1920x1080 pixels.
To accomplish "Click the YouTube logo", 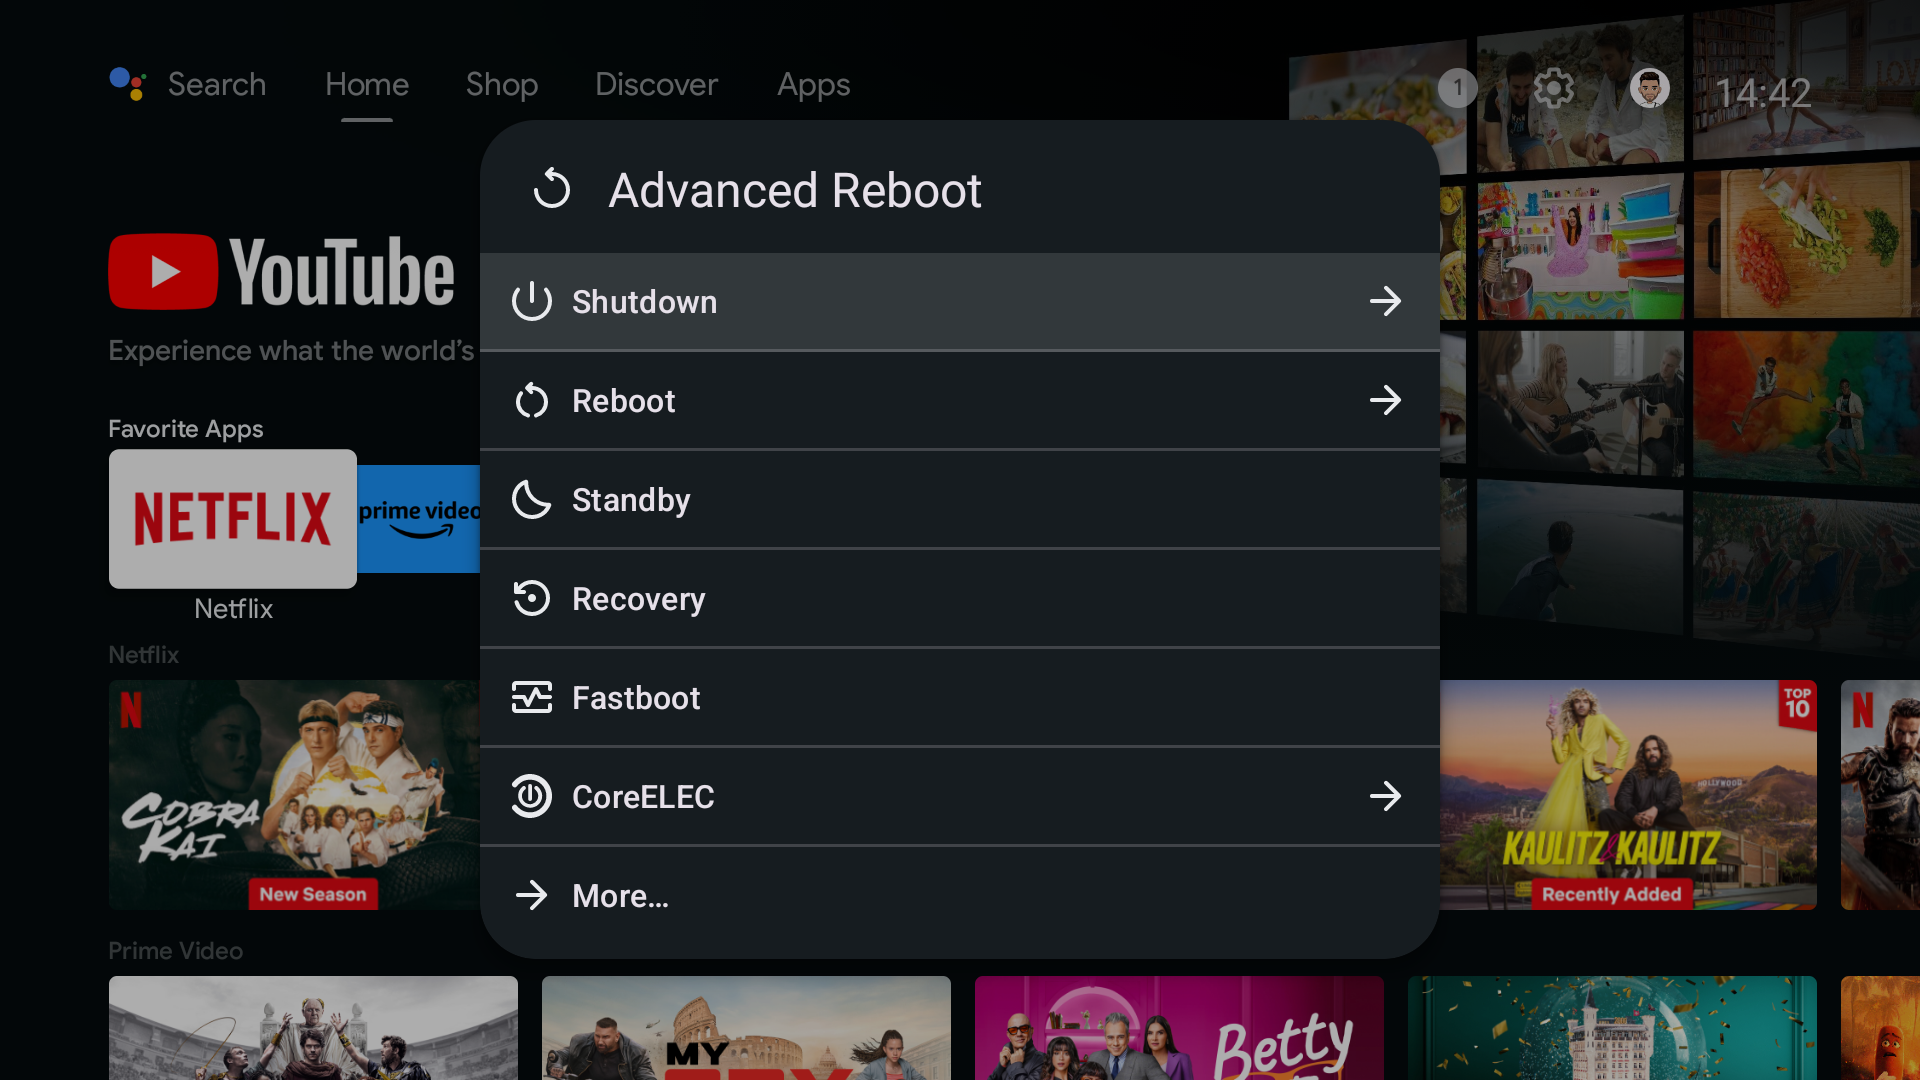I will (281, 271).
